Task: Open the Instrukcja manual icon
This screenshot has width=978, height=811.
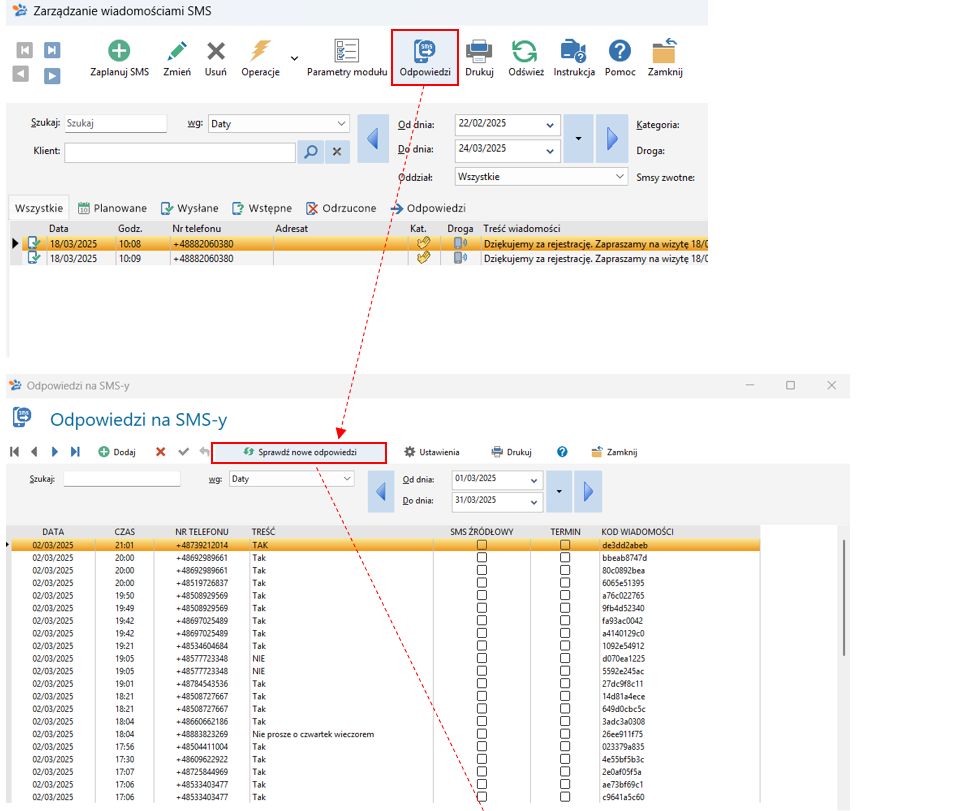Action: (x=574, y=59)
